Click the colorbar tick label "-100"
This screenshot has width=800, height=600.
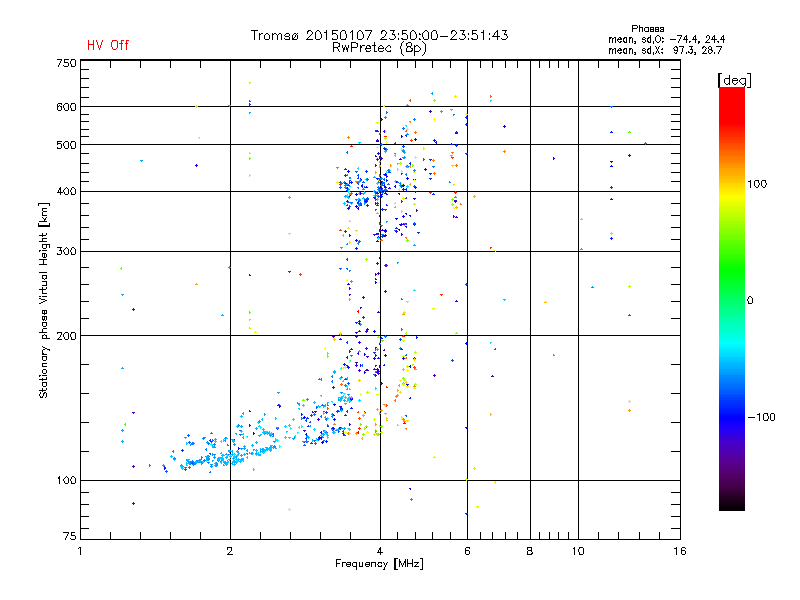761,417
